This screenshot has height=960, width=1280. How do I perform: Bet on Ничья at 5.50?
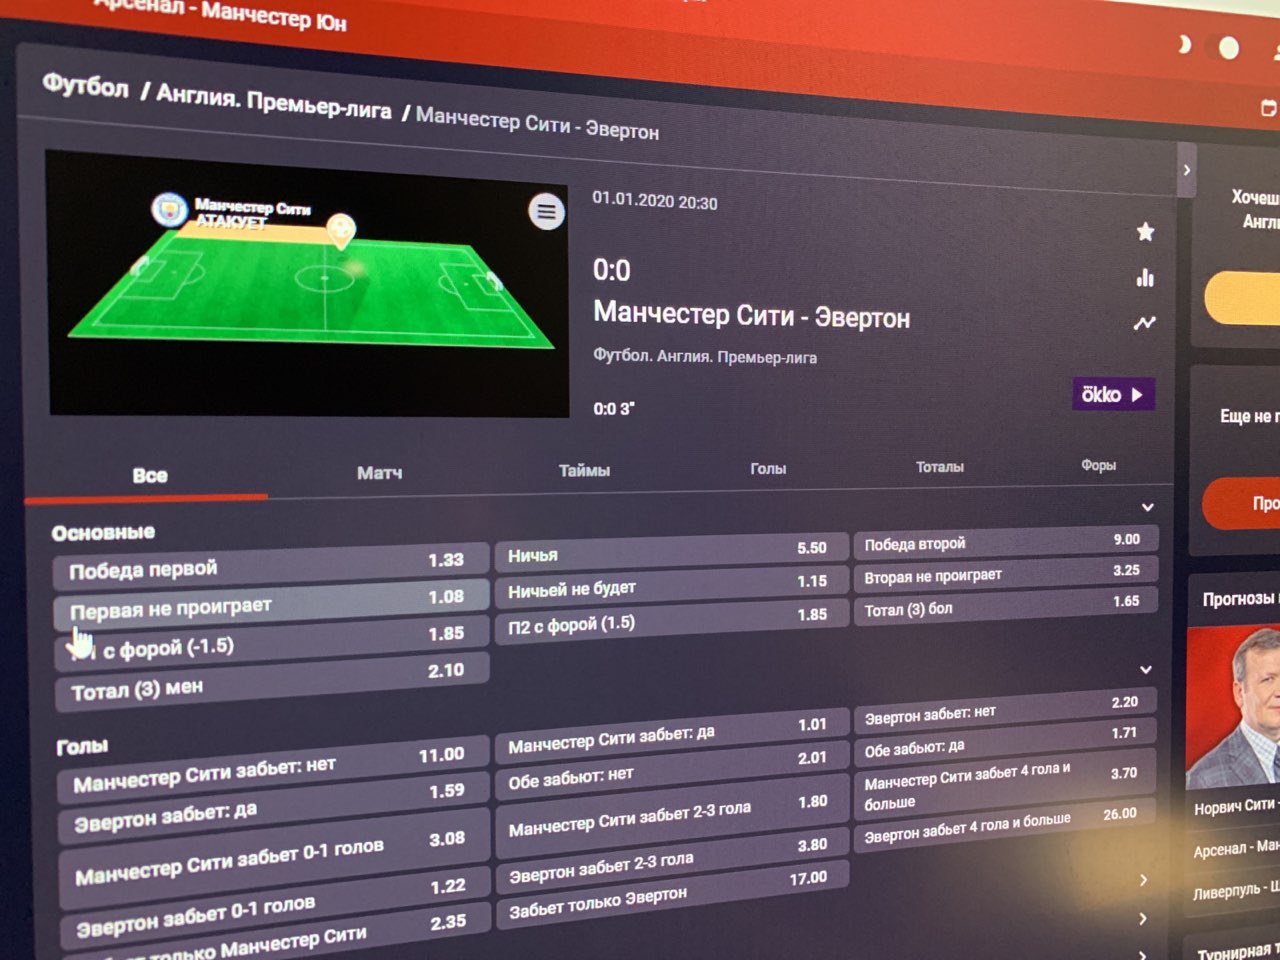coord(672,551)
